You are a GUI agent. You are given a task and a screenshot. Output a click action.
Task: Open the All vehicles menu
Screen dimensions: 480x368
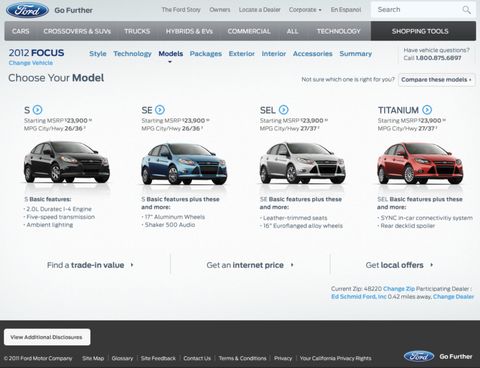(x=292, y=31)
